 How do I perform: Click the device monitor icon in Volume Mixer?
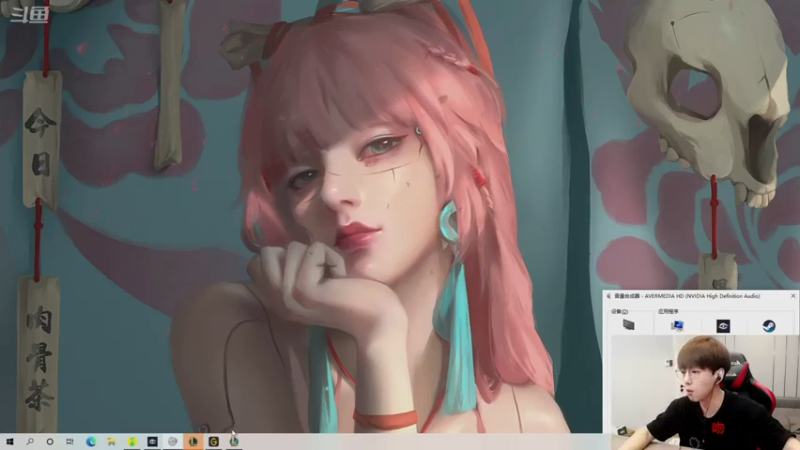tap(629, 325)
